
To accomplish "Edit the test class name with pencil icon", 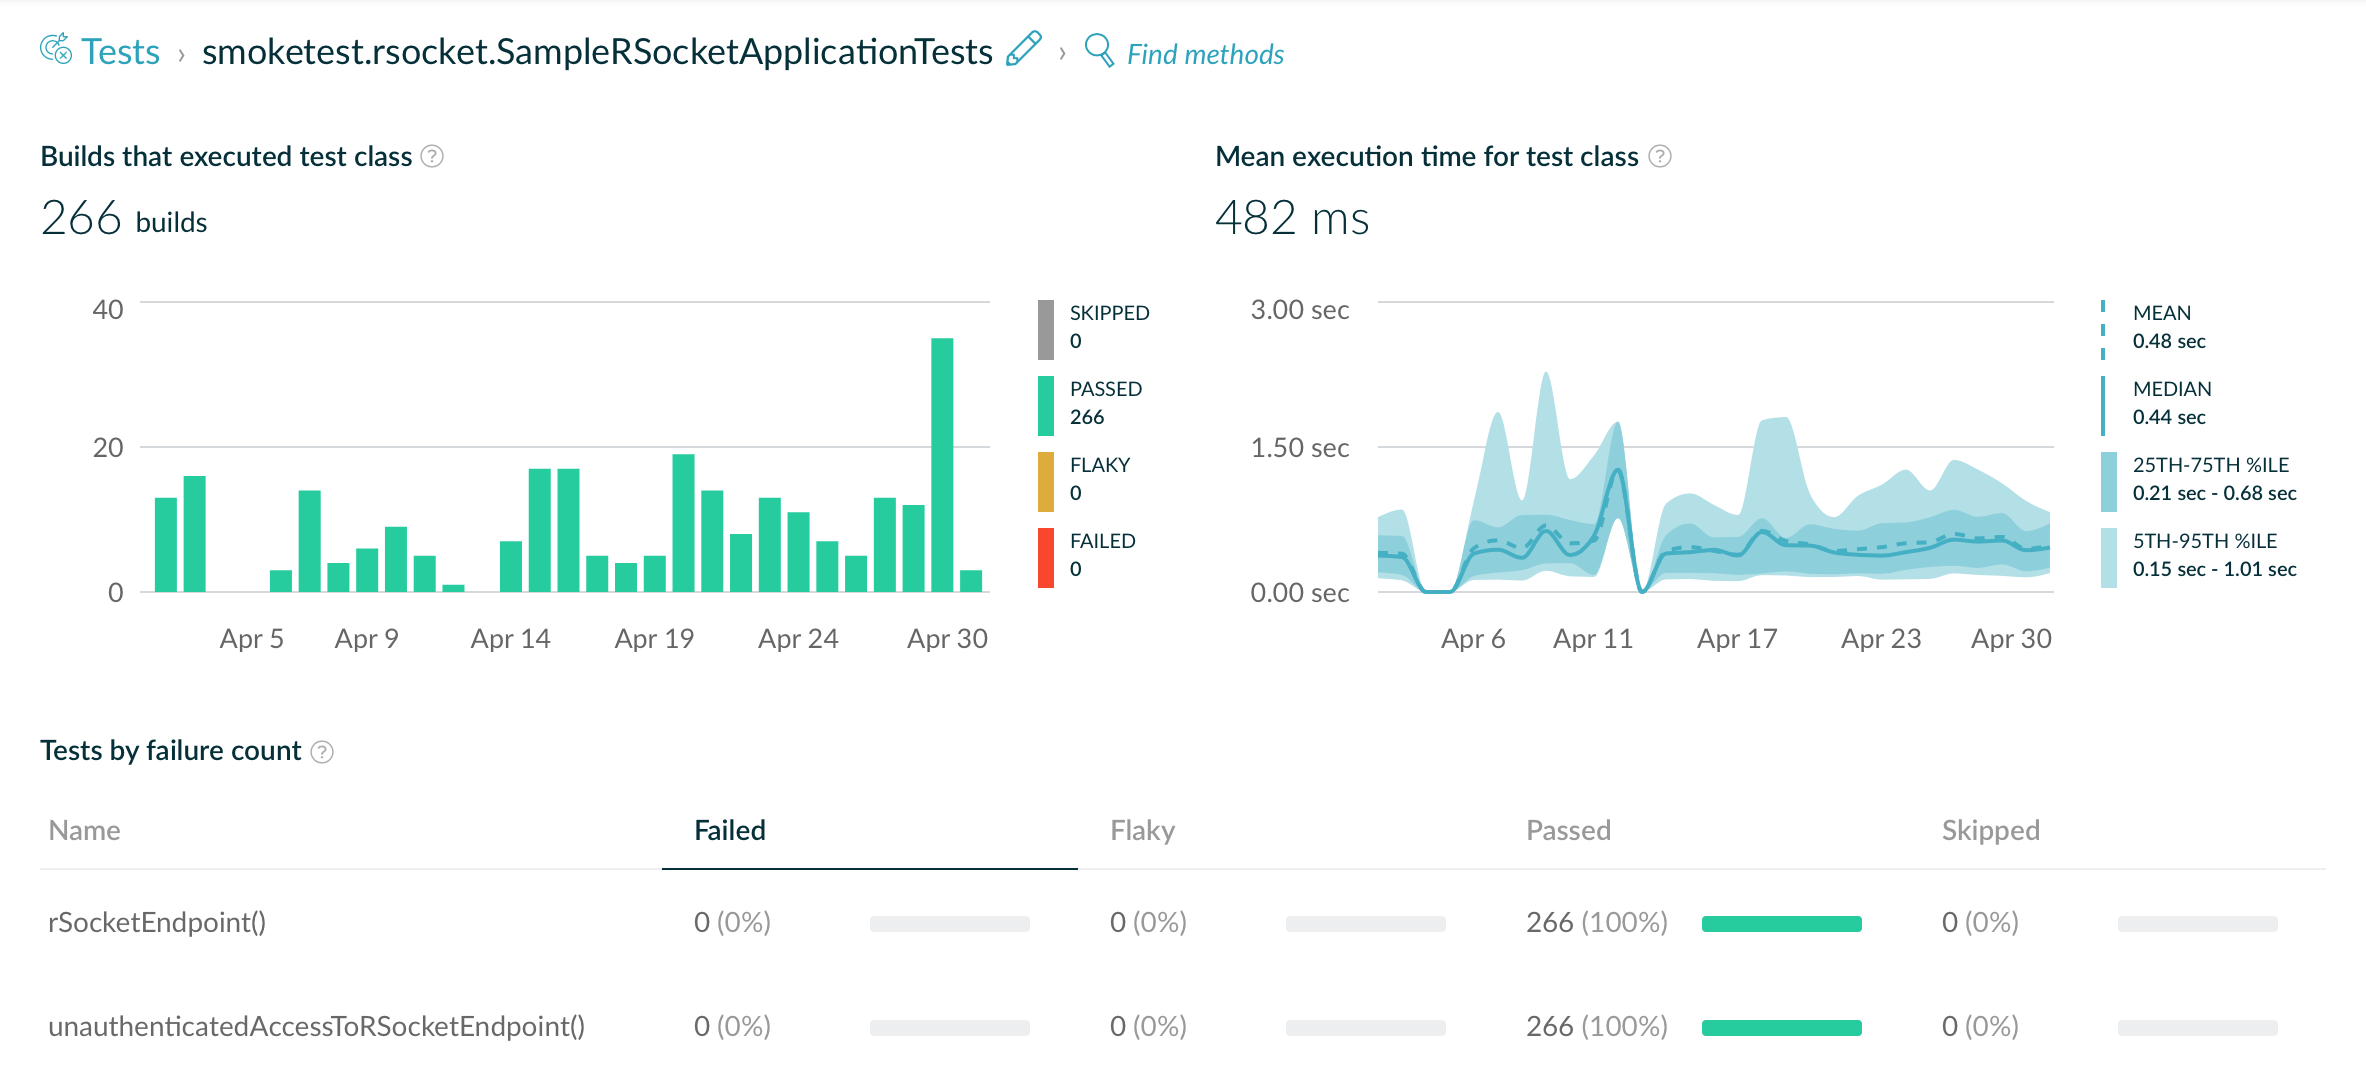I will 1023,49.
